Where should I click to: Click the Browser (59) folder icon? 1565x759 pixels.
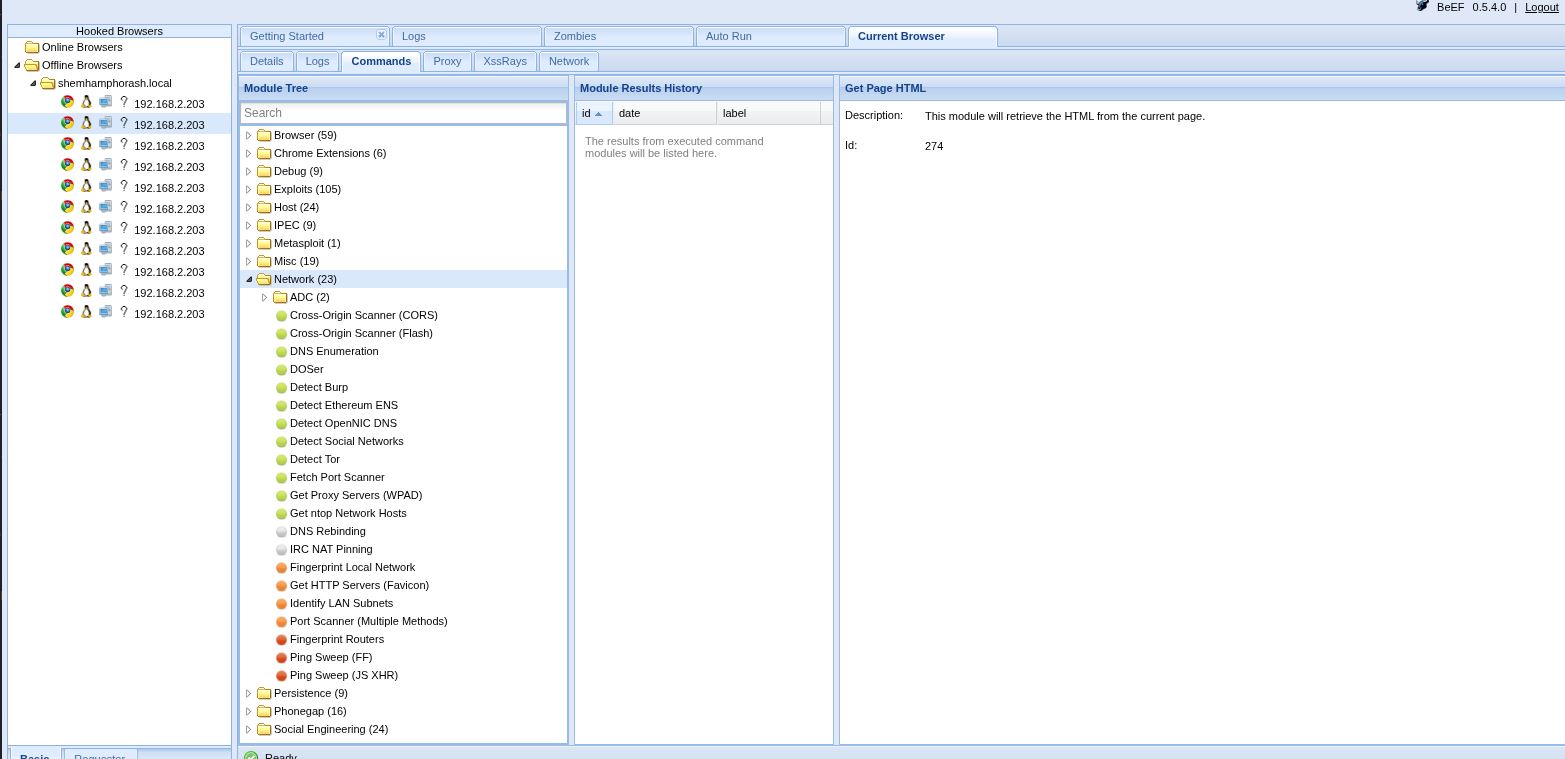[x=264, y=135]
